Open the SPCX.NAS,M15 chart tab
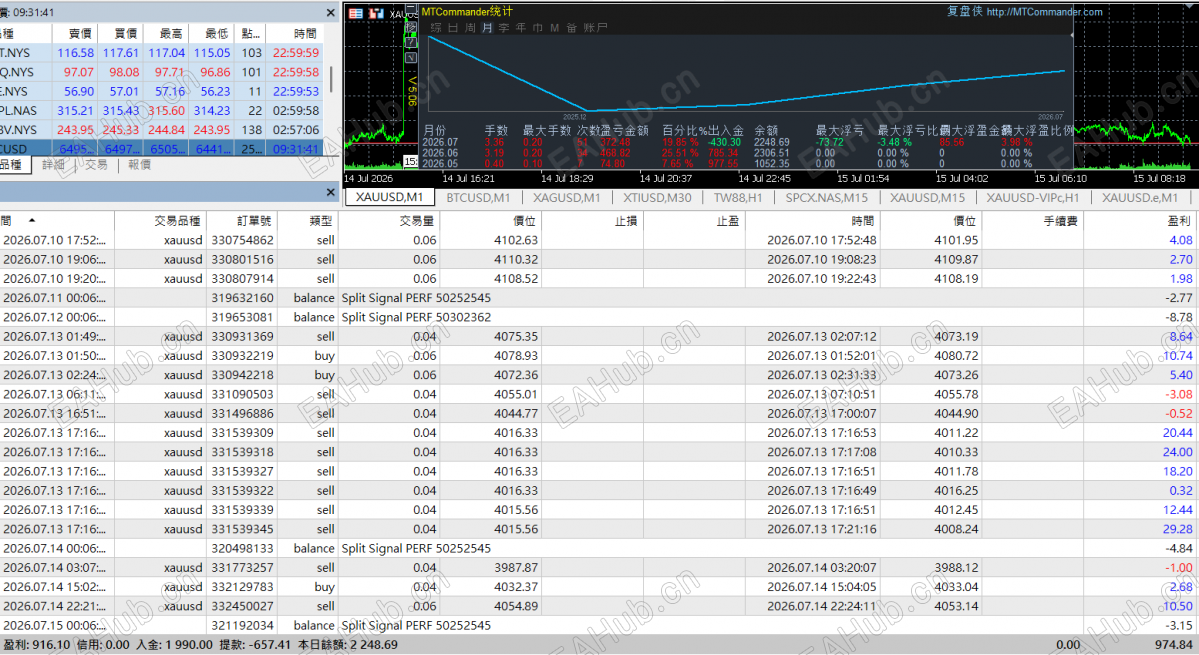 tap(827, 197)
